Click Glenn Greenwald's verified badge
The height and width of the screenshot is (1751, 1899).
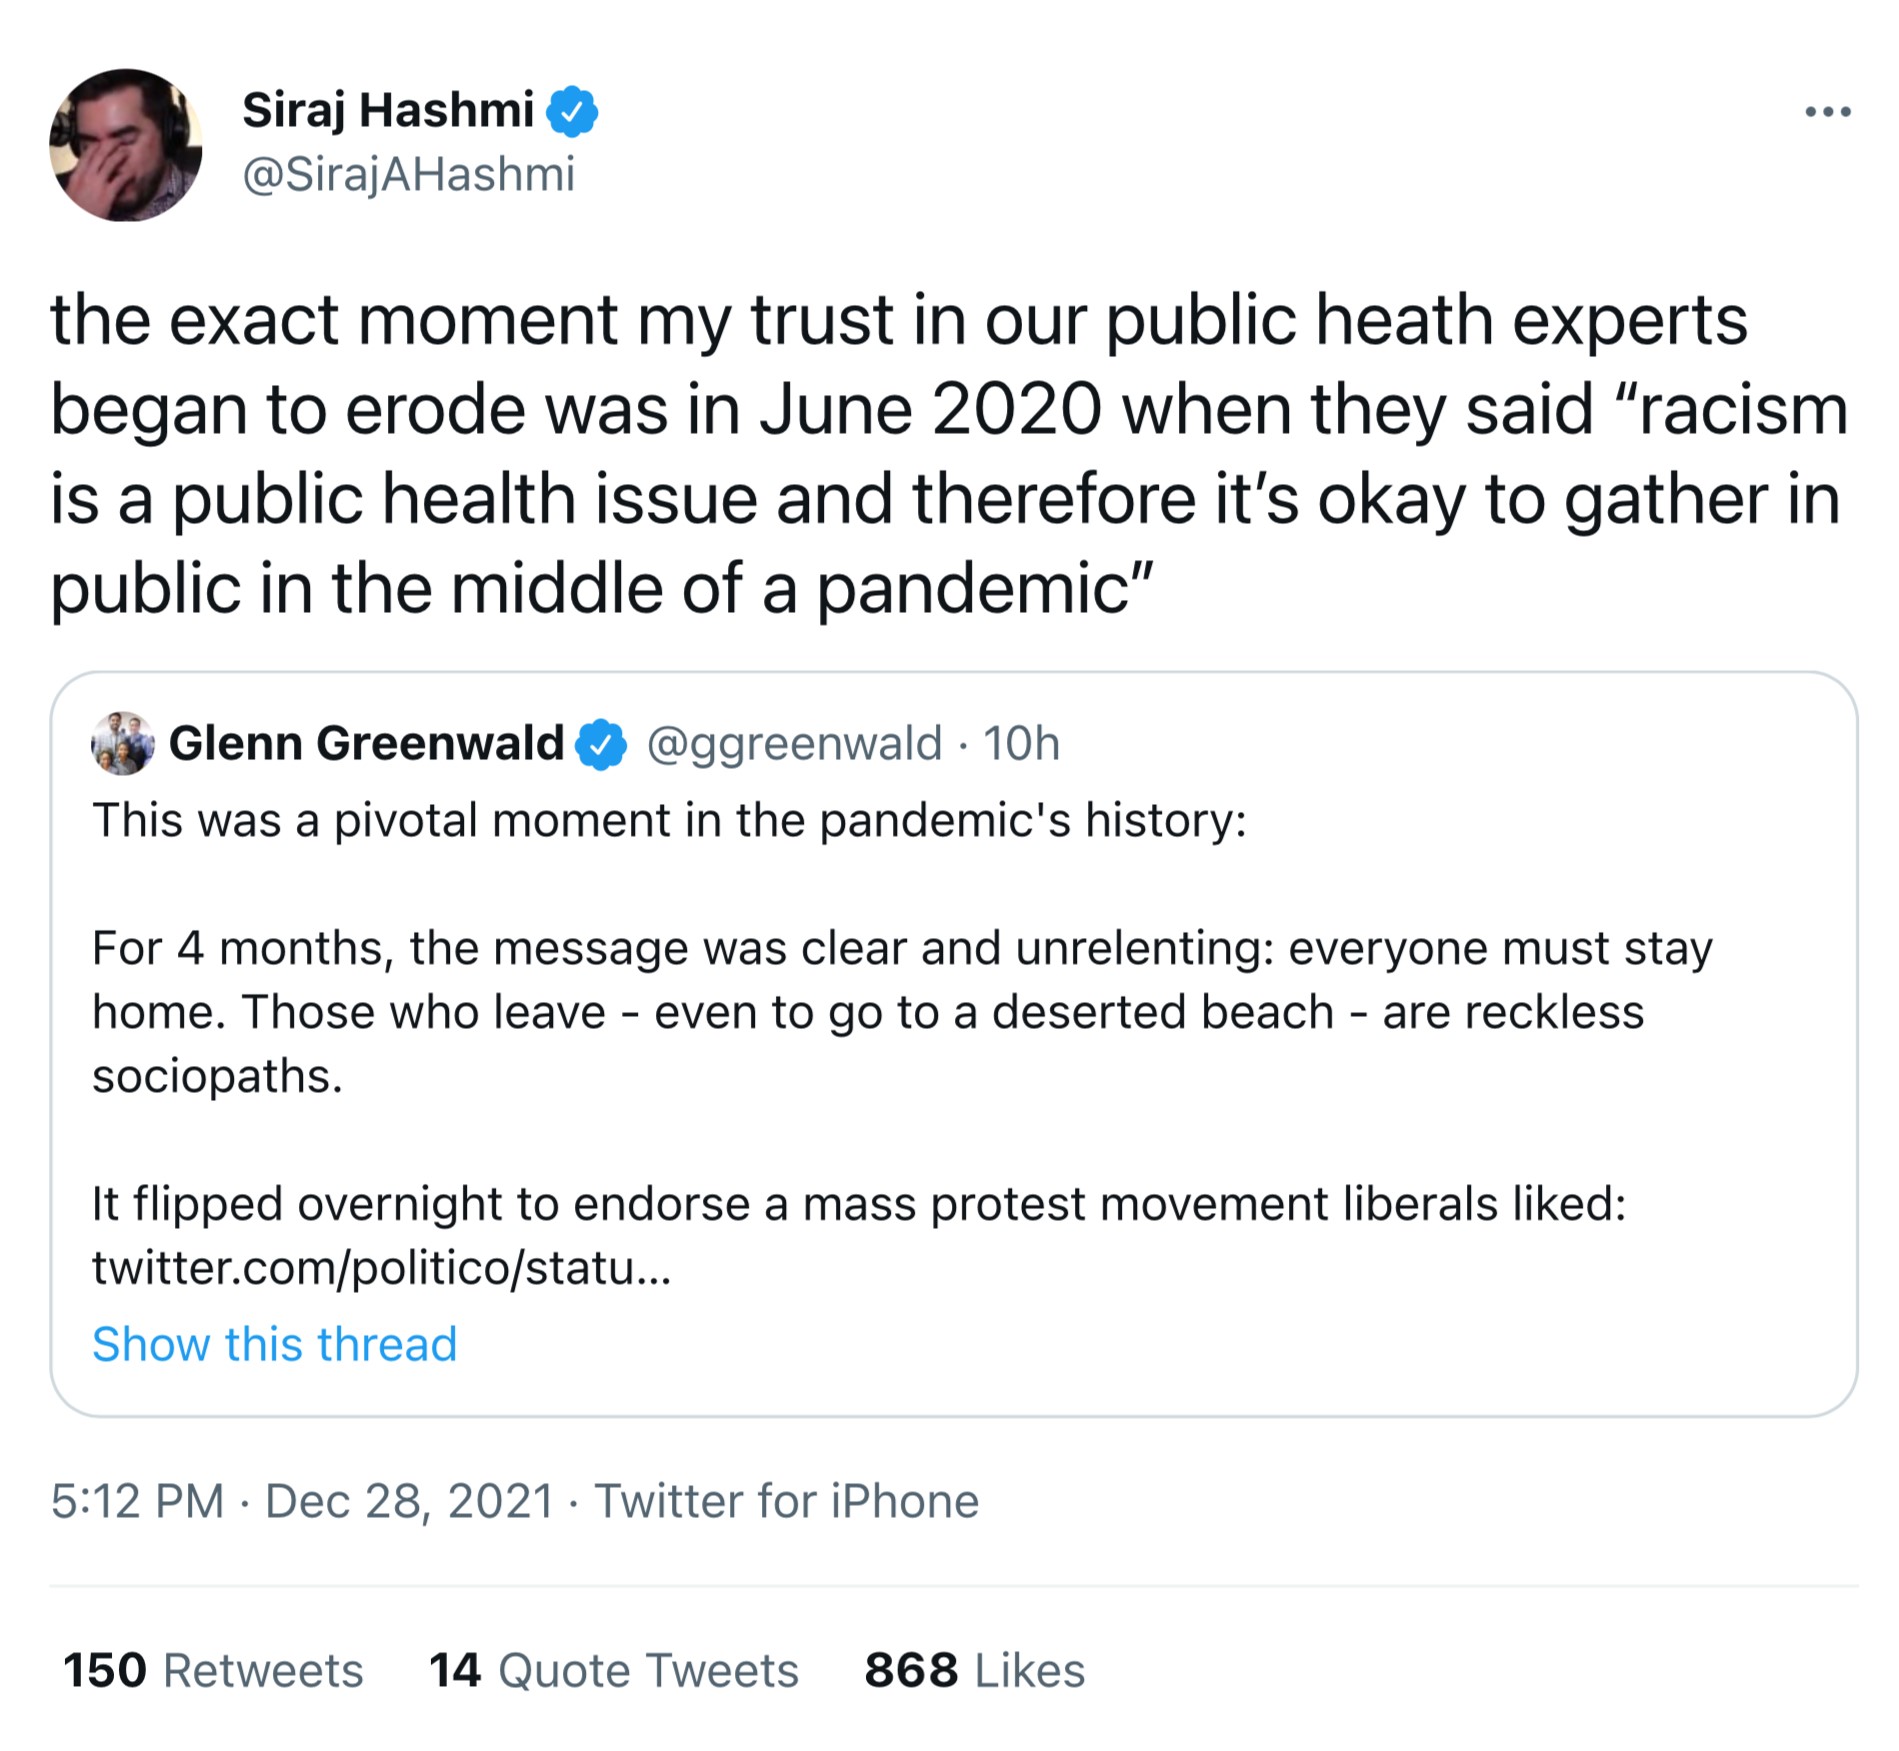point(601,744)
